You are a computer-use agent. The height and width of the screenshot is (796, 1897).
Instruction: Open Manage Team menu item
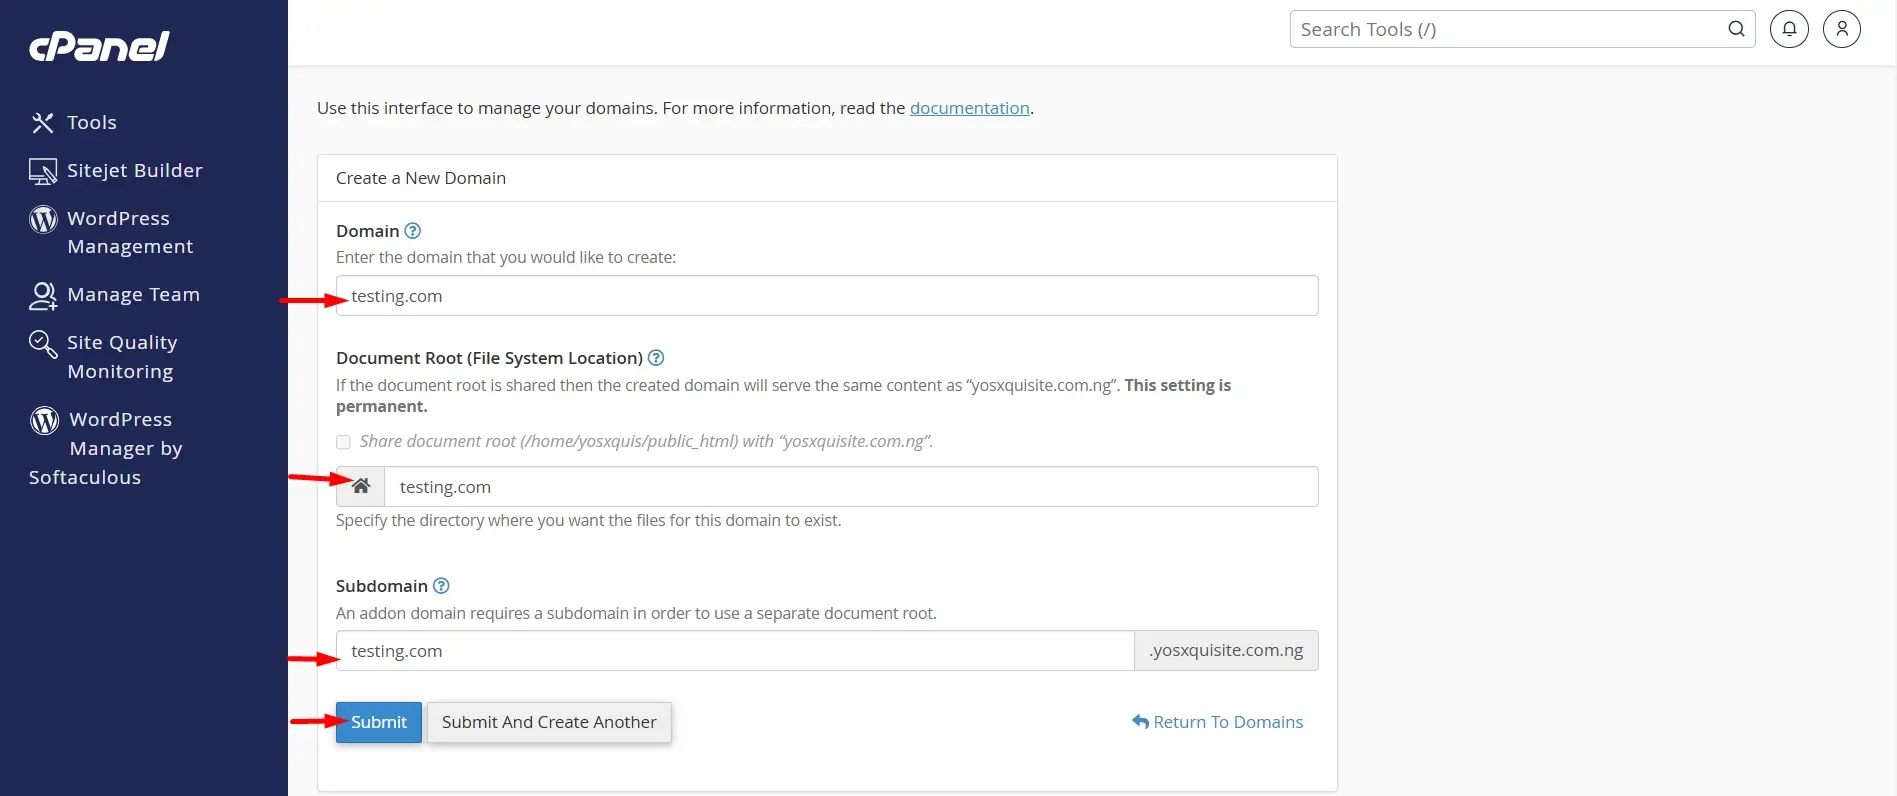tap(133, 295)
